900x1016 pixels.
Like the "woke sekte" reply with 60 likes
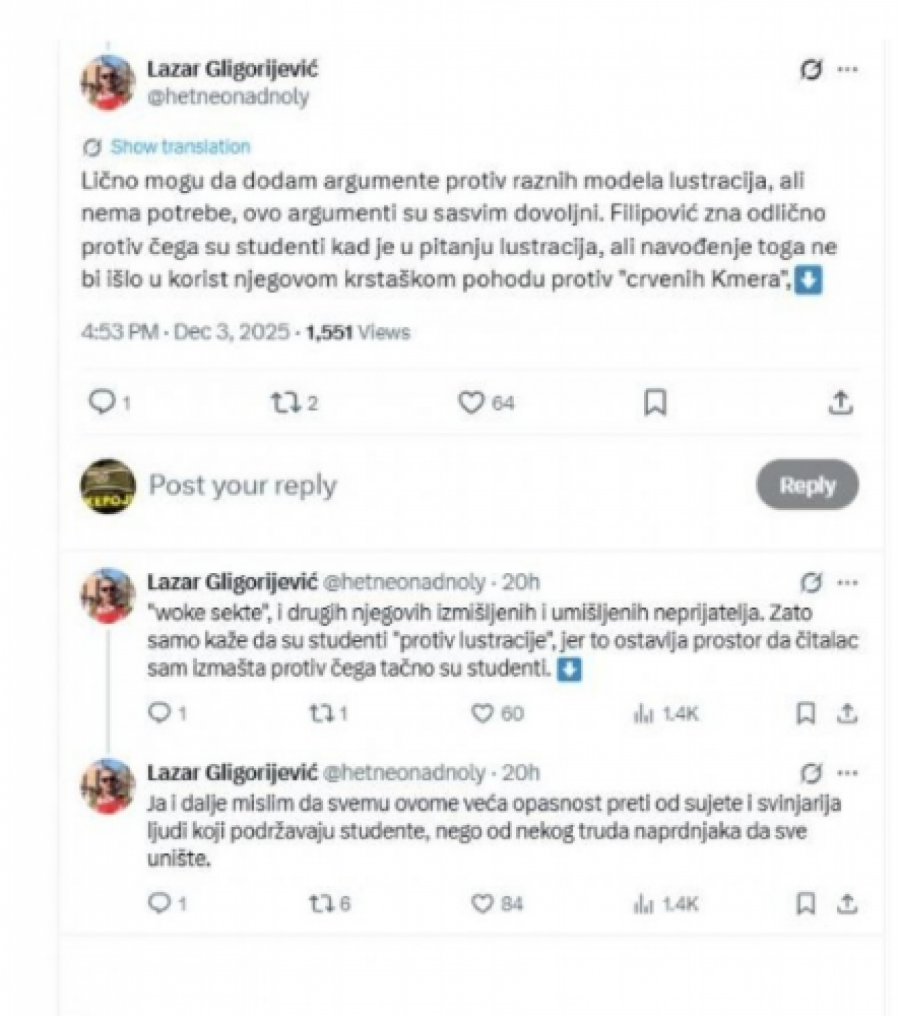(484, 713)
